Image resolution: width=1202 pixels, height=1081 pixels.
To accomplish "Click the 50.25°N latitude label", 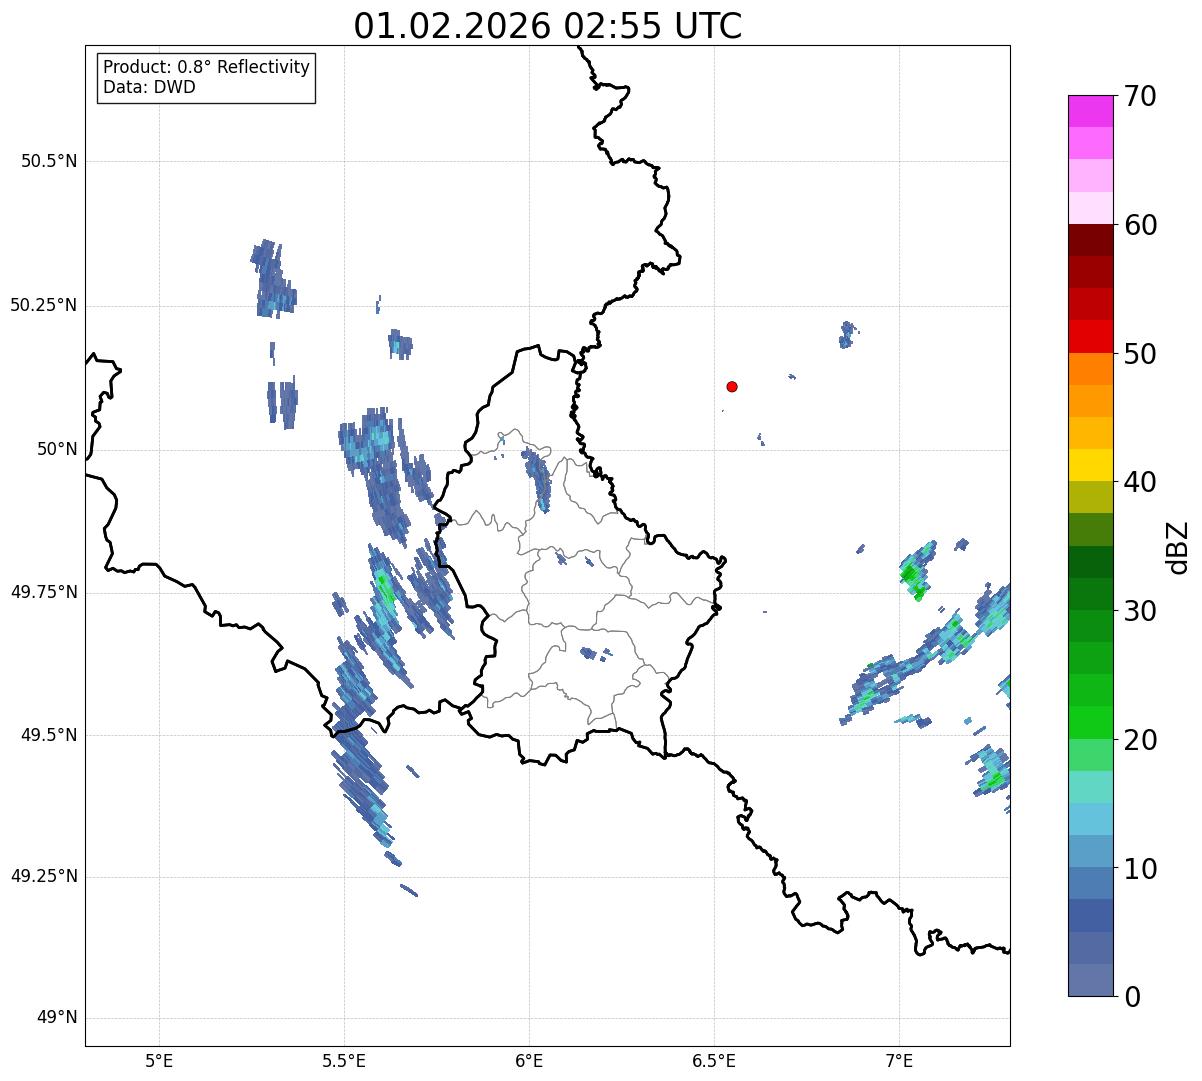I will point(44,305).
